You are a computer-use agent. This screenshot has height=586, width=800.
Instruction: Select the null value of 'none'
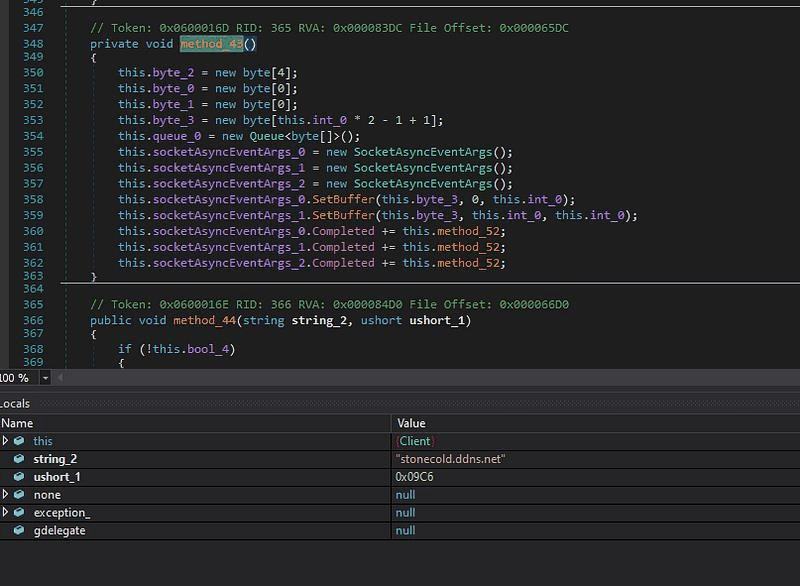click(405, 495)
